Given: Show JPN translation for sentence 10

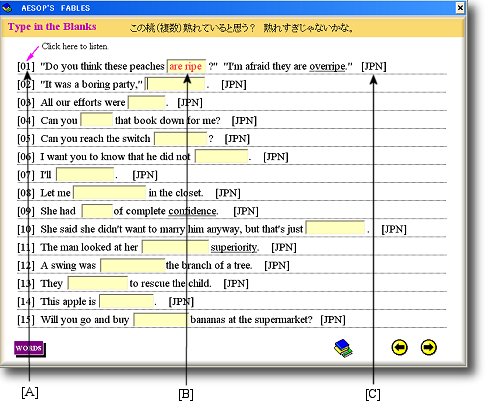Looking at the screenshot, I should (x=394, y=229).
